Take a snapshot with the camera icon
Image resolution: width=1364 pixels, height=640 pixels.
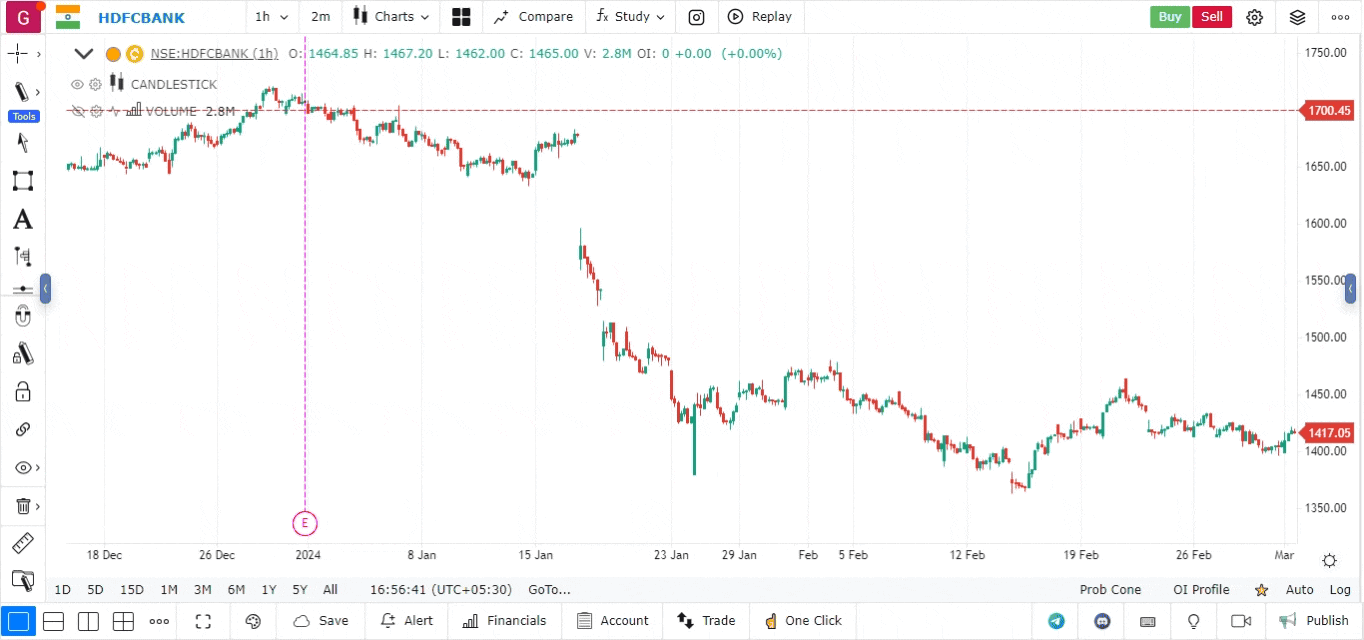[696, 17]
